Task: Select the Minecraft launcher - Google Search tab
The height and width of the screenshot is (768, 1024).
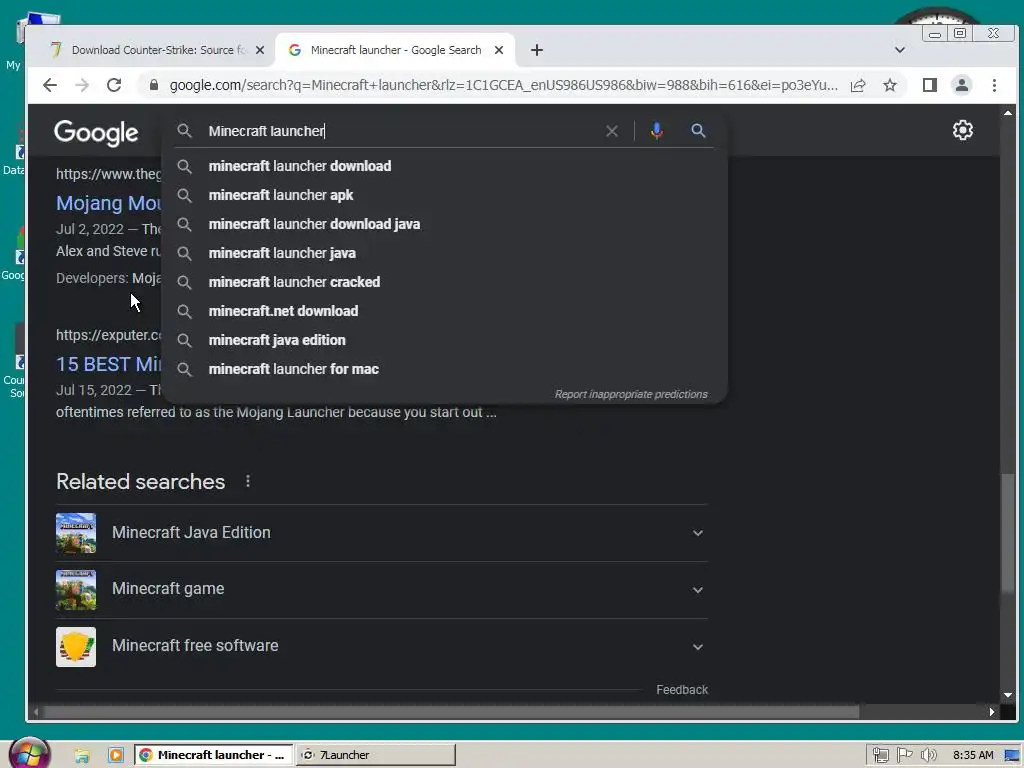Action: point(395,50)
